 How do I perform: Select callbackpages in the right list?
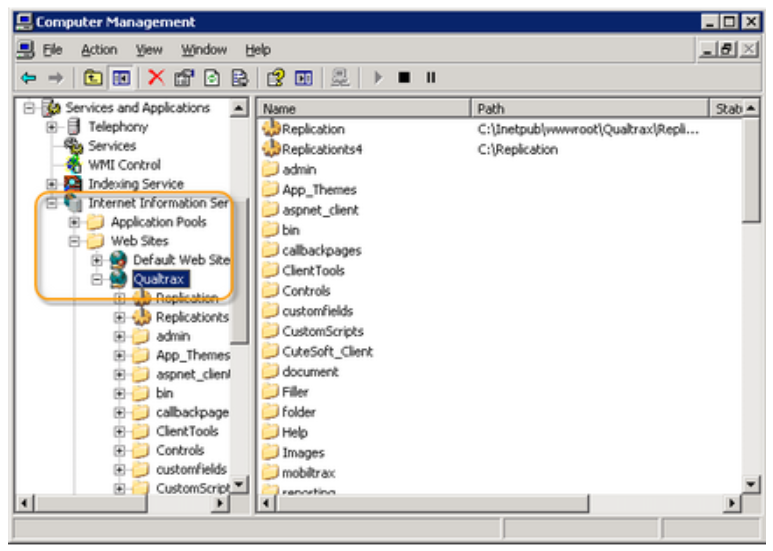[321, 250]
